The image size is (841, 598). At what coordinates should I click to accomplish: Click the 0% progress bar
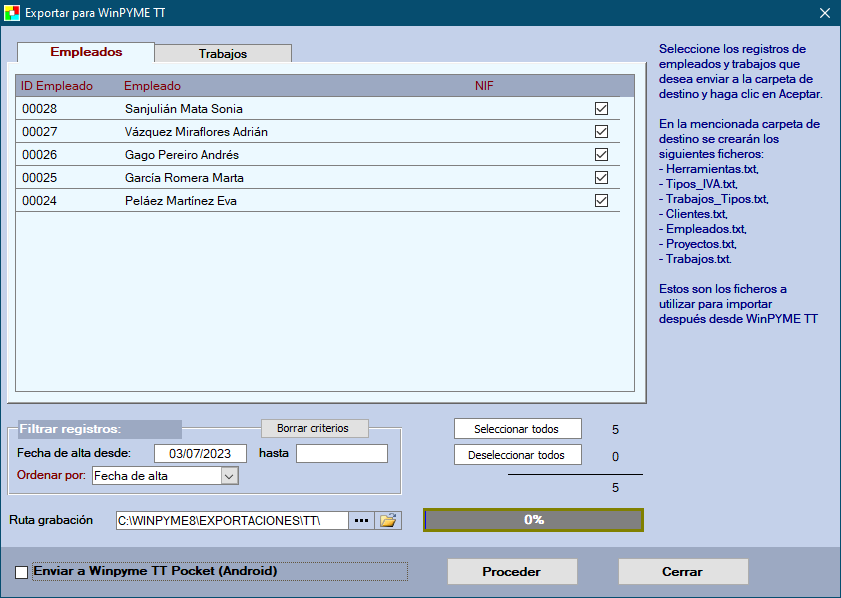tap(533, 520)
